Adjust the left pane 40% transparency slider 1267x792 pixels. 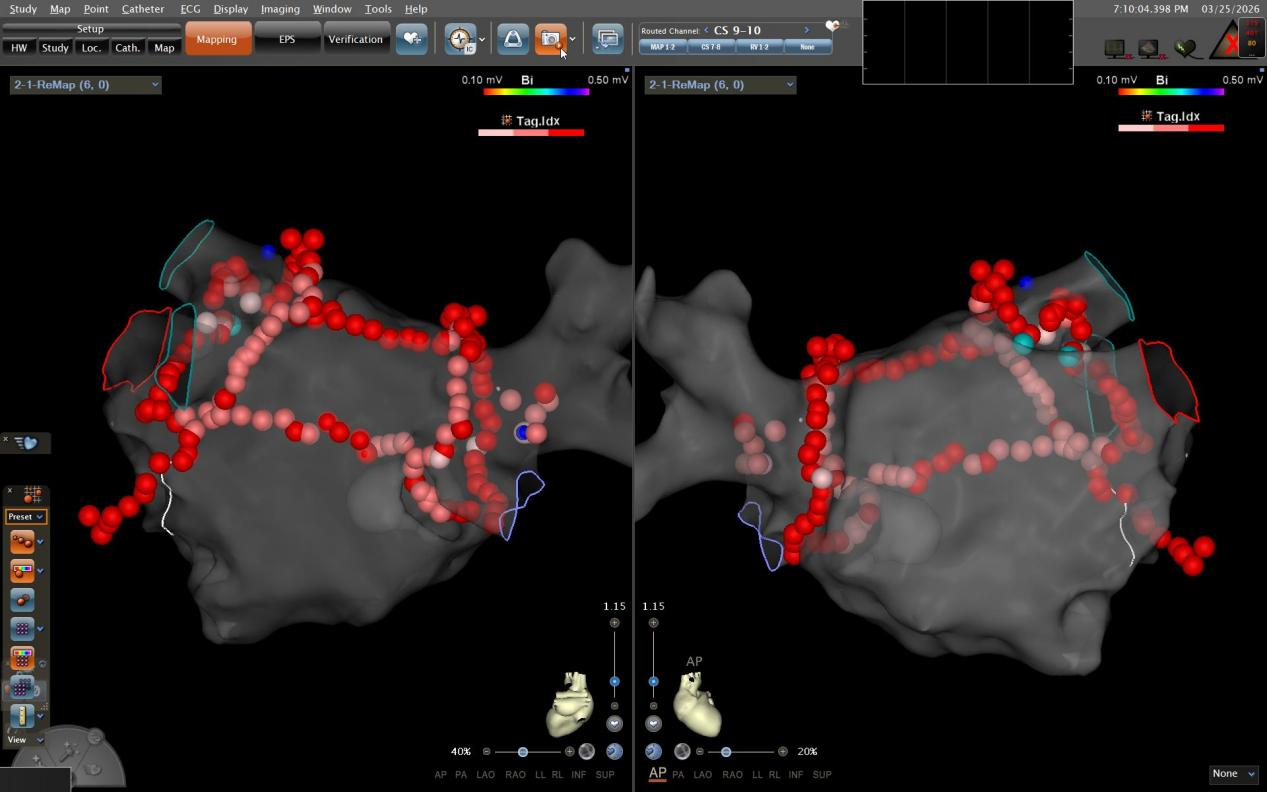tap(523, 751)
